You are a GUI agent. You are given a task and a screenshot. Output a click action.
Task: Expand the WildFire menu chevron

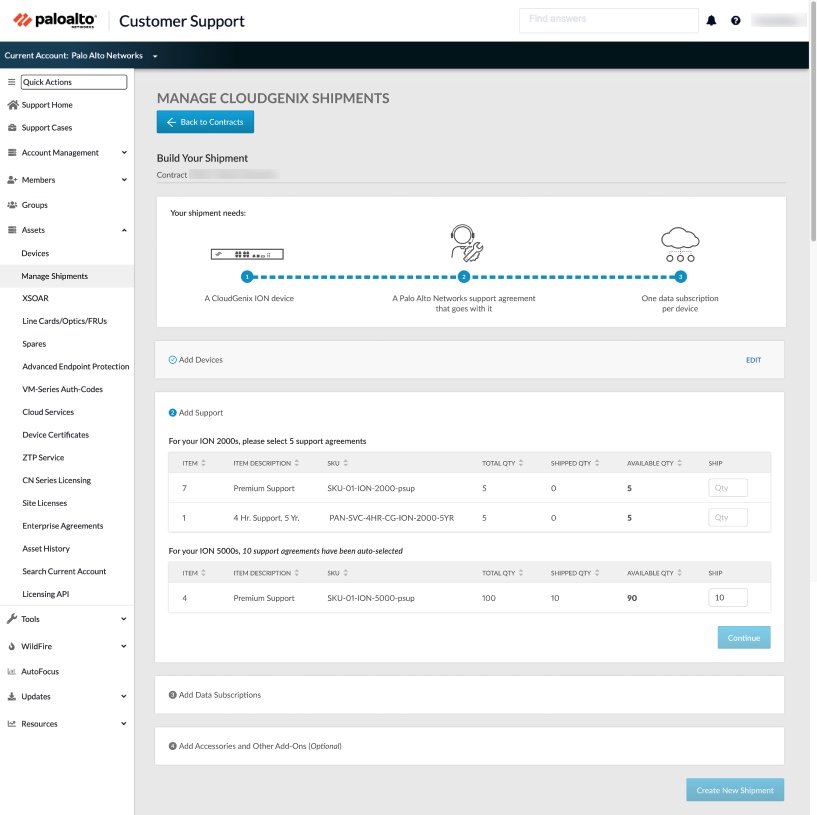point(123,646)
